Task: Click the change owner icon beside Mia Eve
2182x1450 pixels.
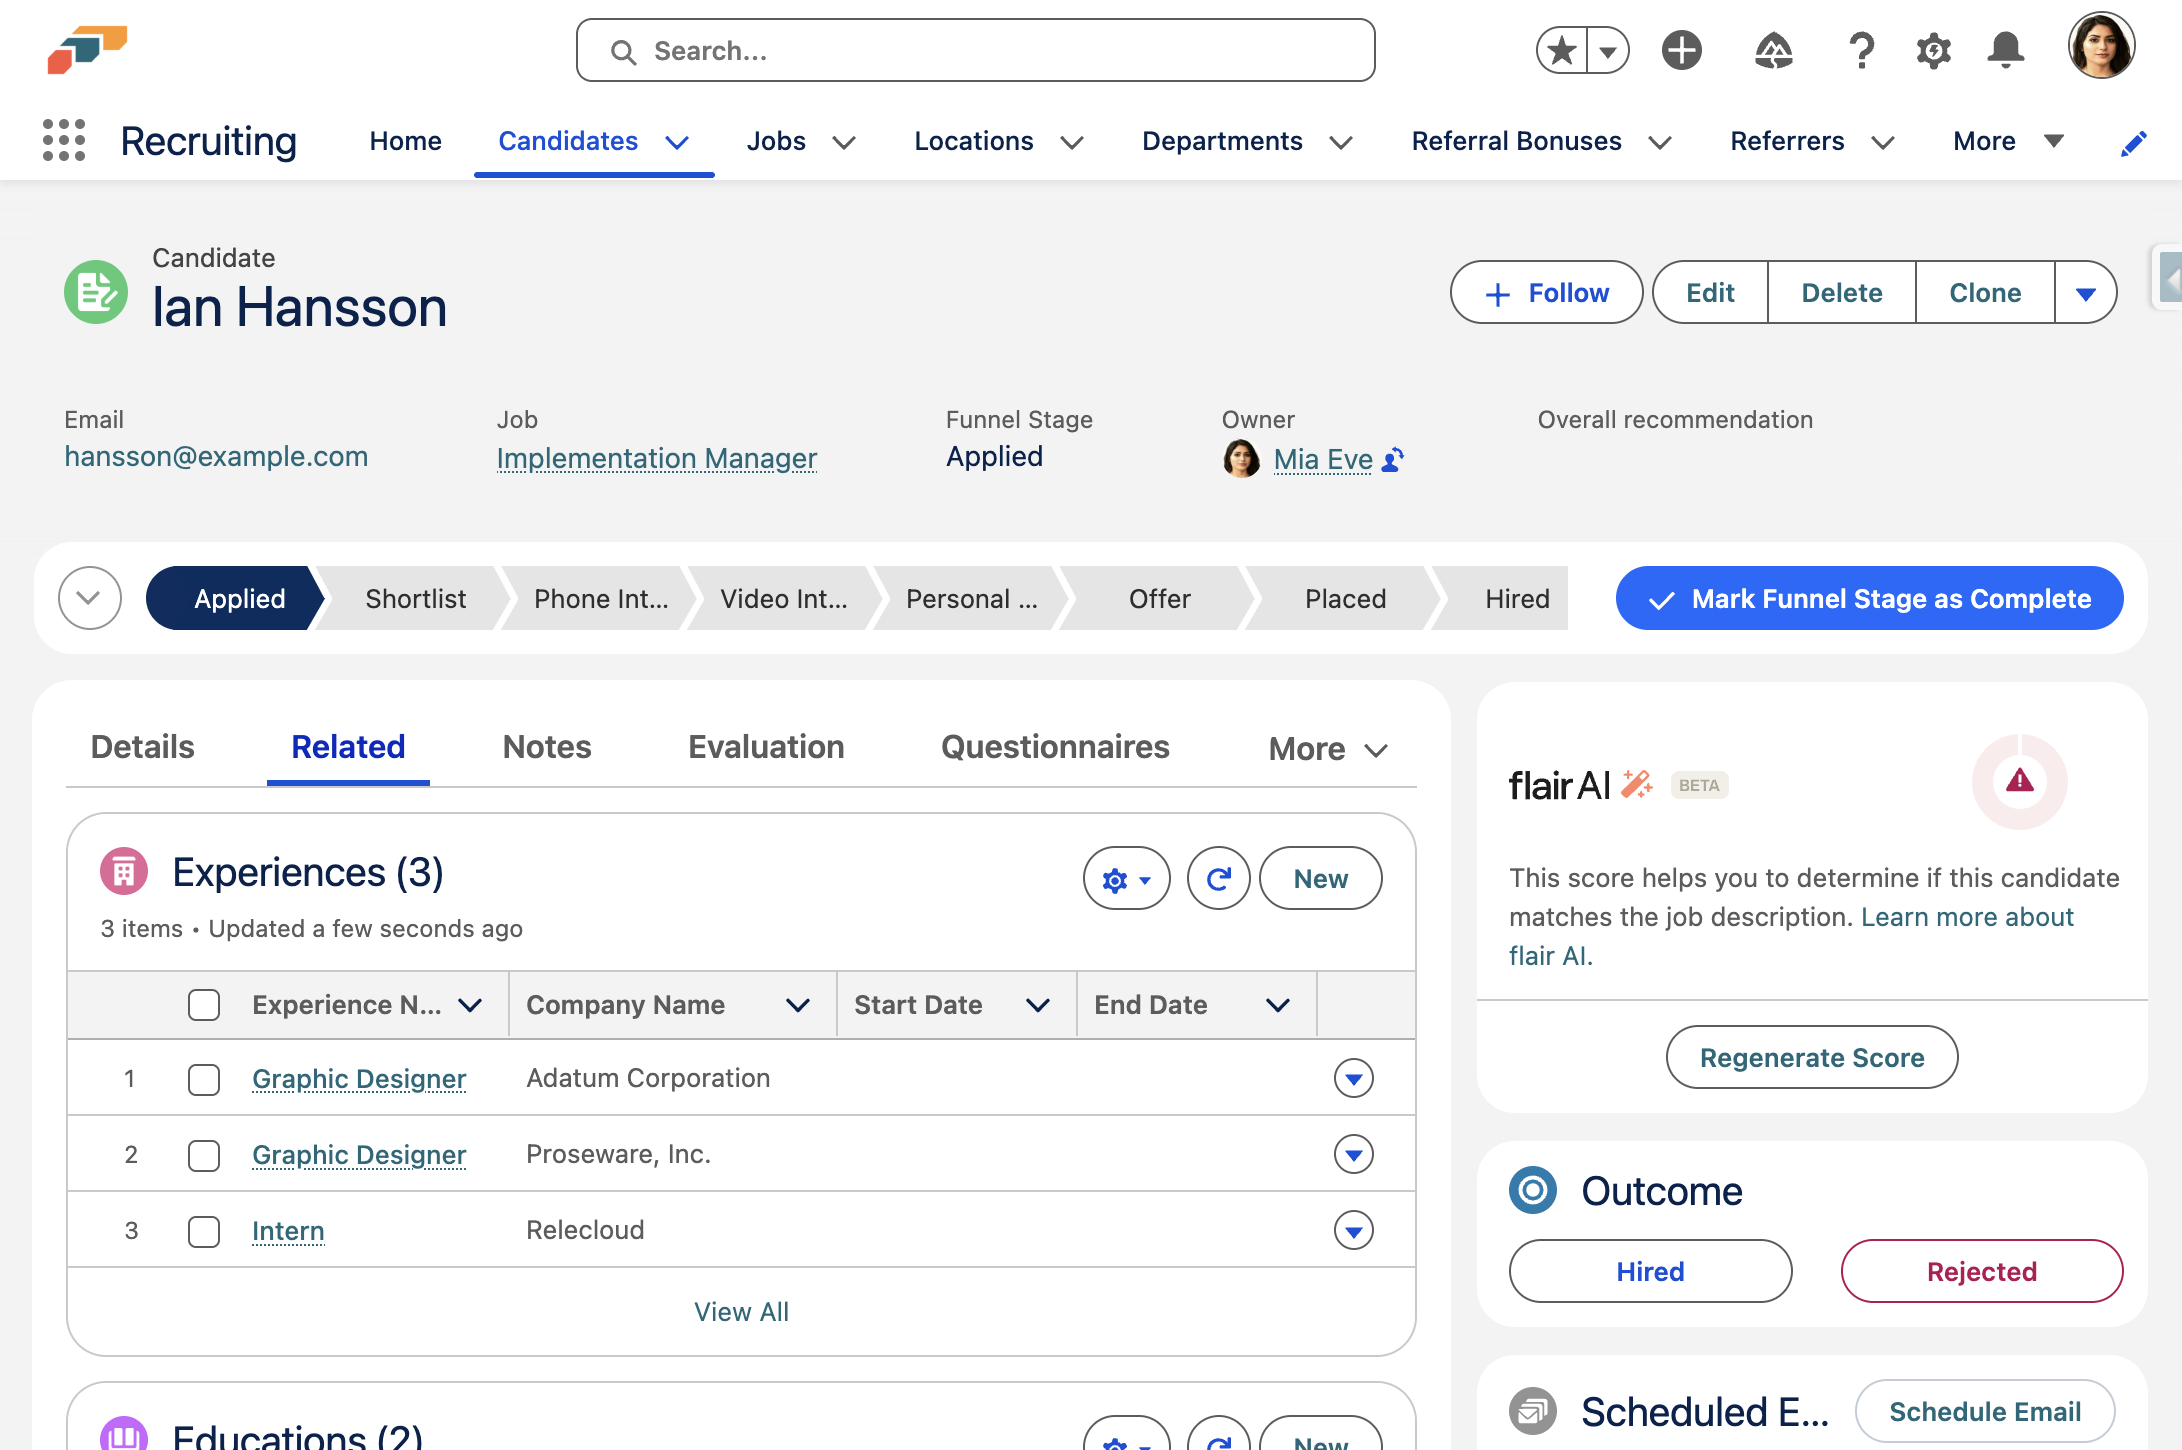Action: [1393, 459]
